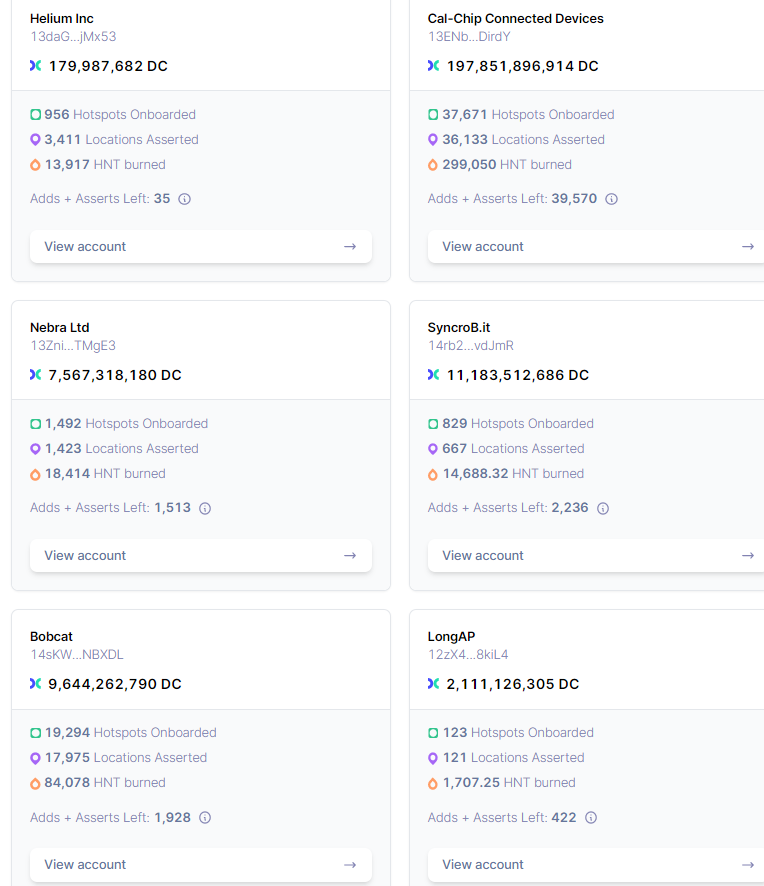Click 19,294 Hotspots Onboarded text
764x886 pixels.
131,733
